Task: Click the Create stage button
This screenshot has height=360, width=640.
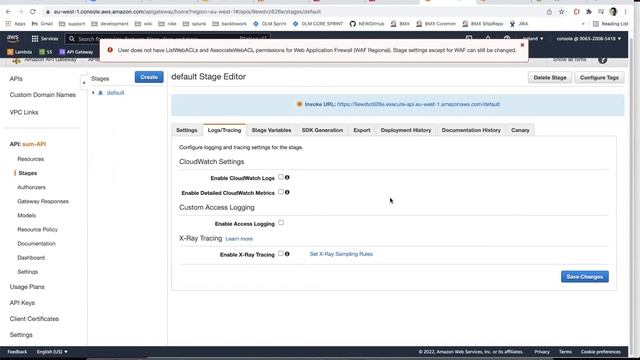Action: (149, 77)
